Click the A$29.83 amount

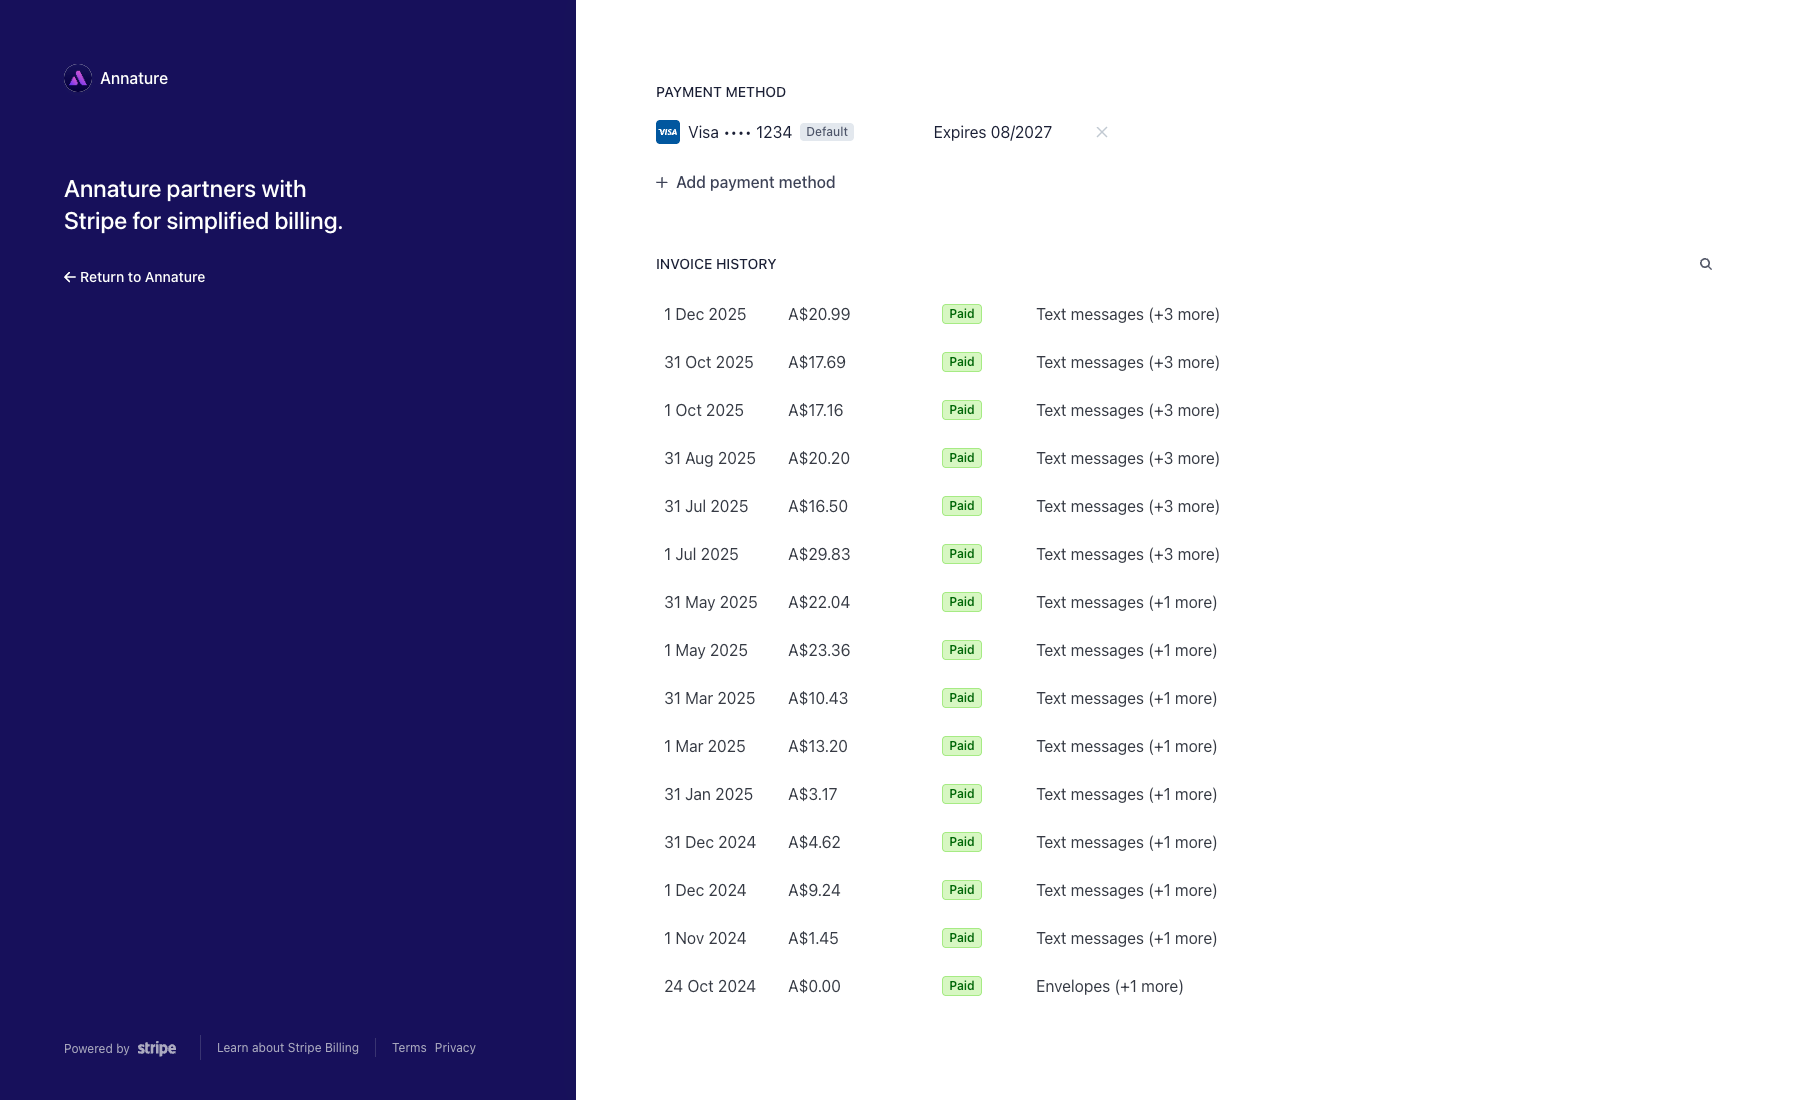click(x=819, y=554)
